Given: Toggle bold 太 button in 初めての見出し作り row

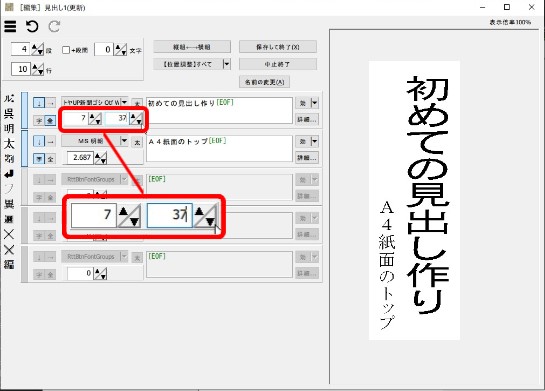Looking at the screenshot, I should point(137,103).
